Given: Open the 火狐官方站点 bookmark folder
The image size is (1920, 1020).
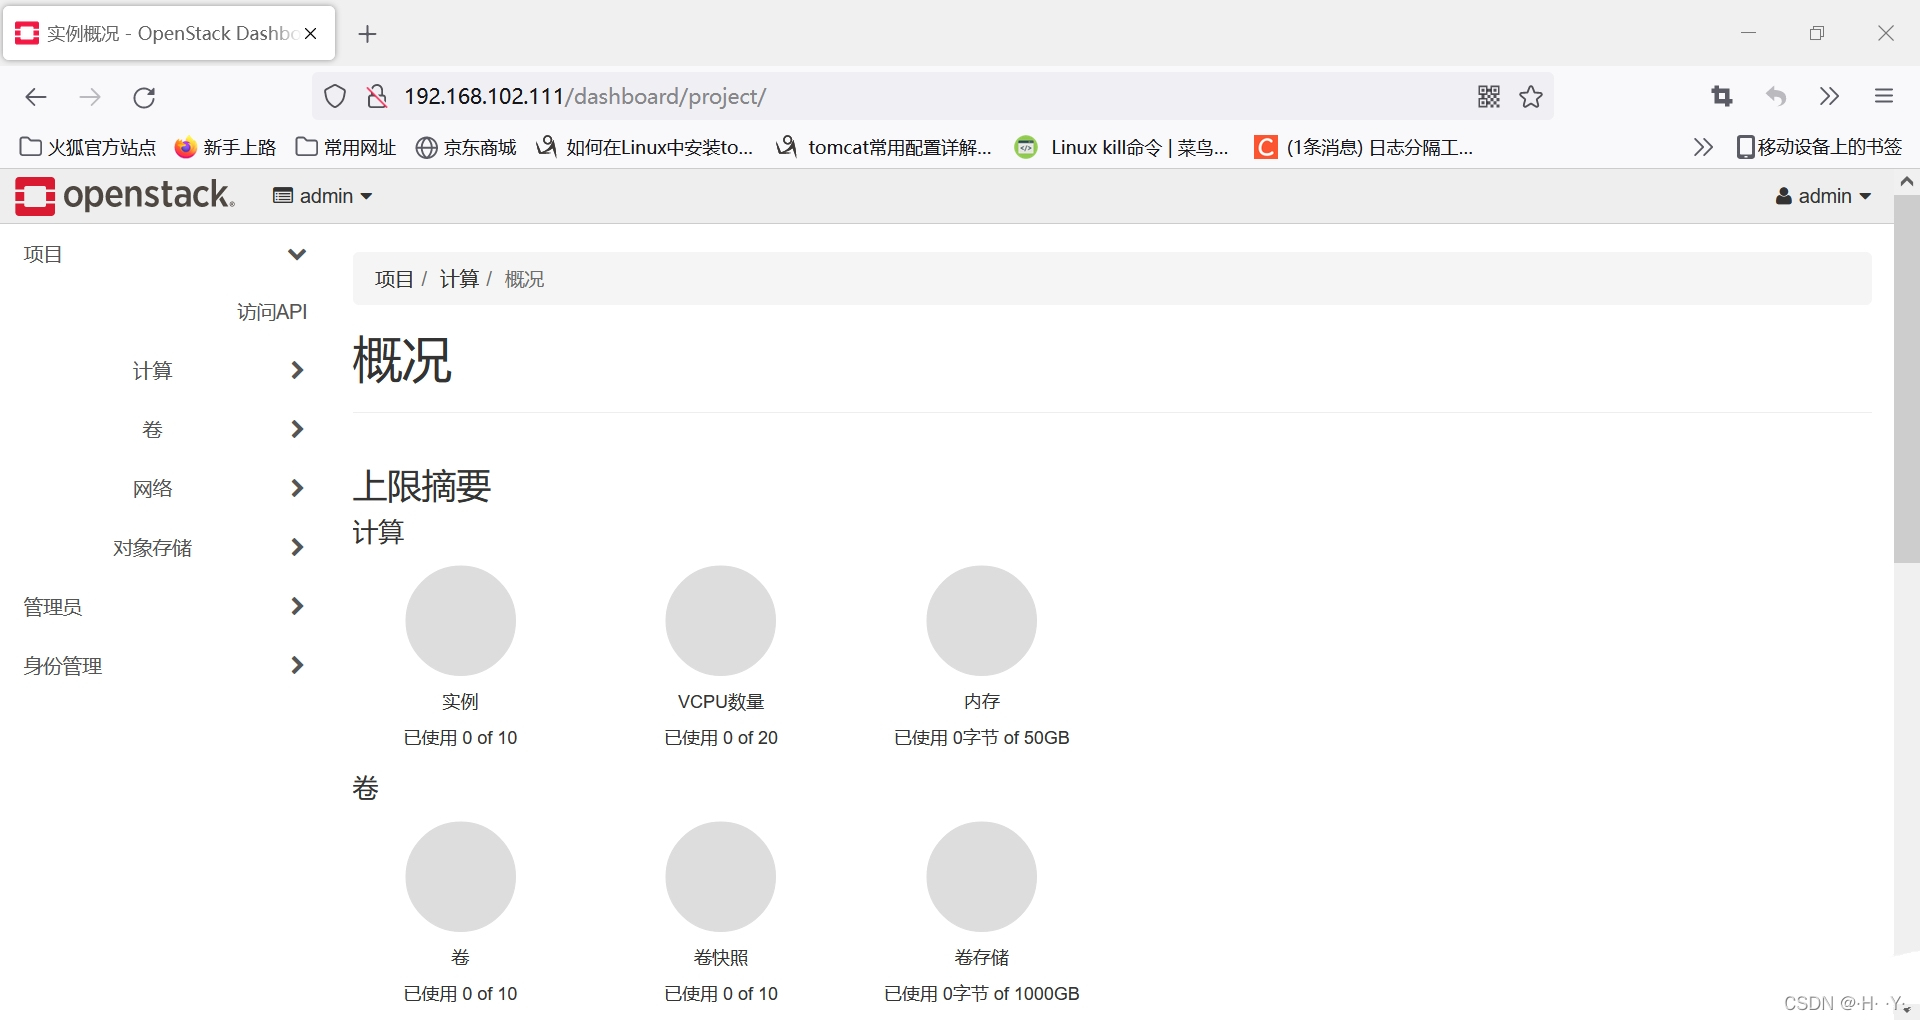Looking at the screenshot, I should (x=88, y=147).
